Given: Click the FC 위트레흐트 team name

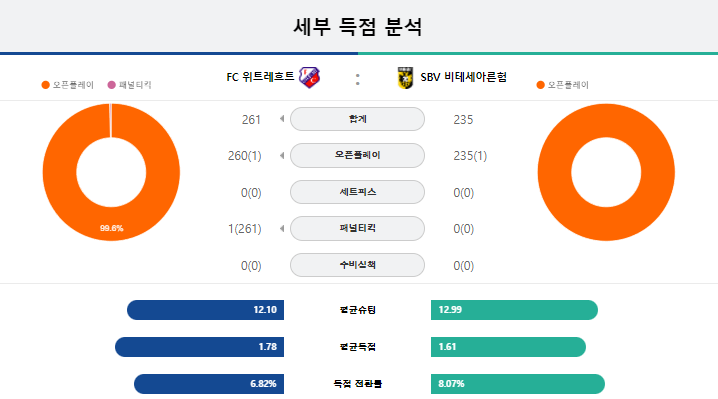Looking at the screenshot, I should pos(260,77).
